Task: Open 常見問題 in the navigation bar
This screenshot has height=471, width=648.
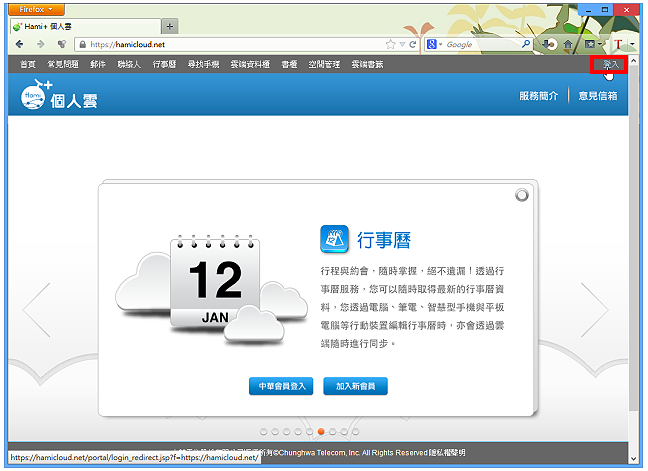Action: (63, 64)
